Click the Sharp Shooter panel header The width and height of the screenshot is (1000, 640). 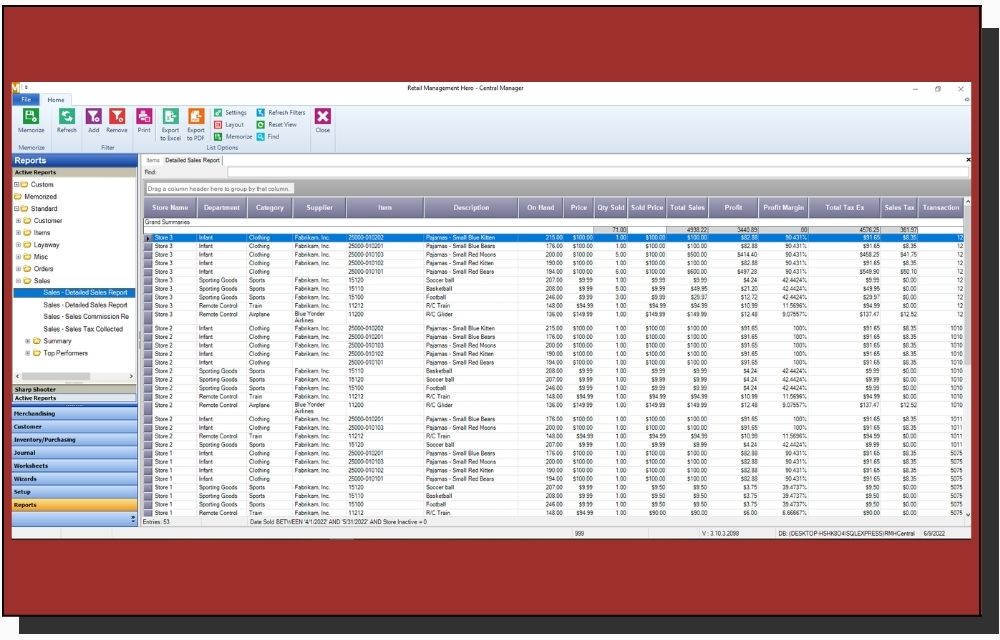pos(75,389)
